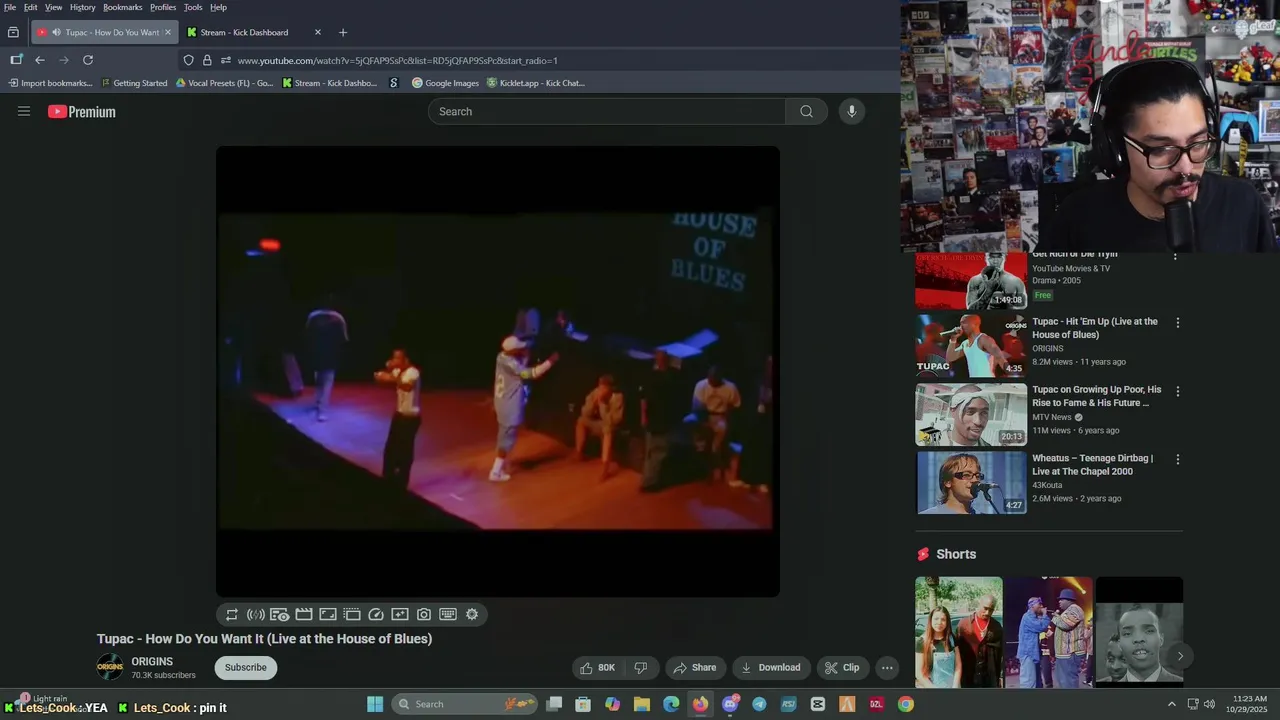This screenshot has height=720, width=1280.
Task: Open Tupac on Growing Up Poor video title
Action: click(x=1097, y=396)
